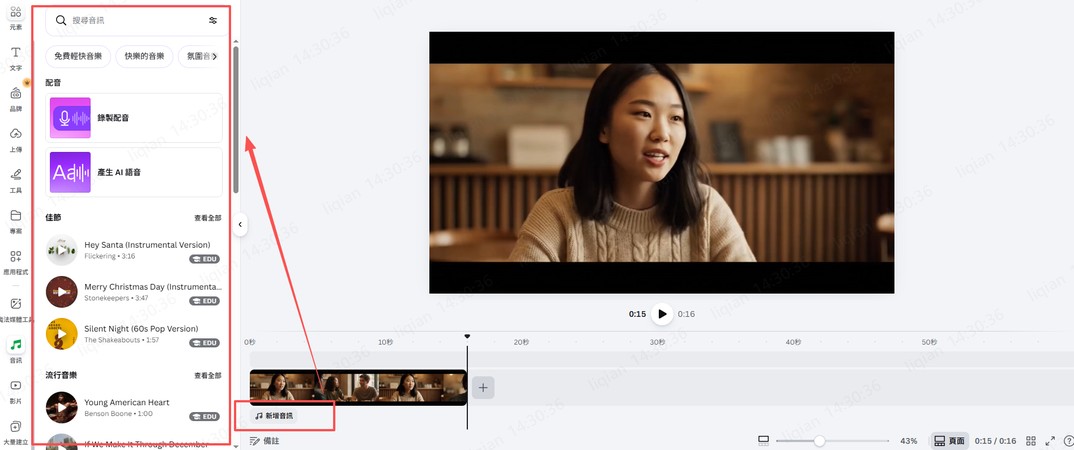The height and width of the screenshot is (450, 1074).
Task: Open 產生 AI 語音 card
Action: click(x=134, y=173)
